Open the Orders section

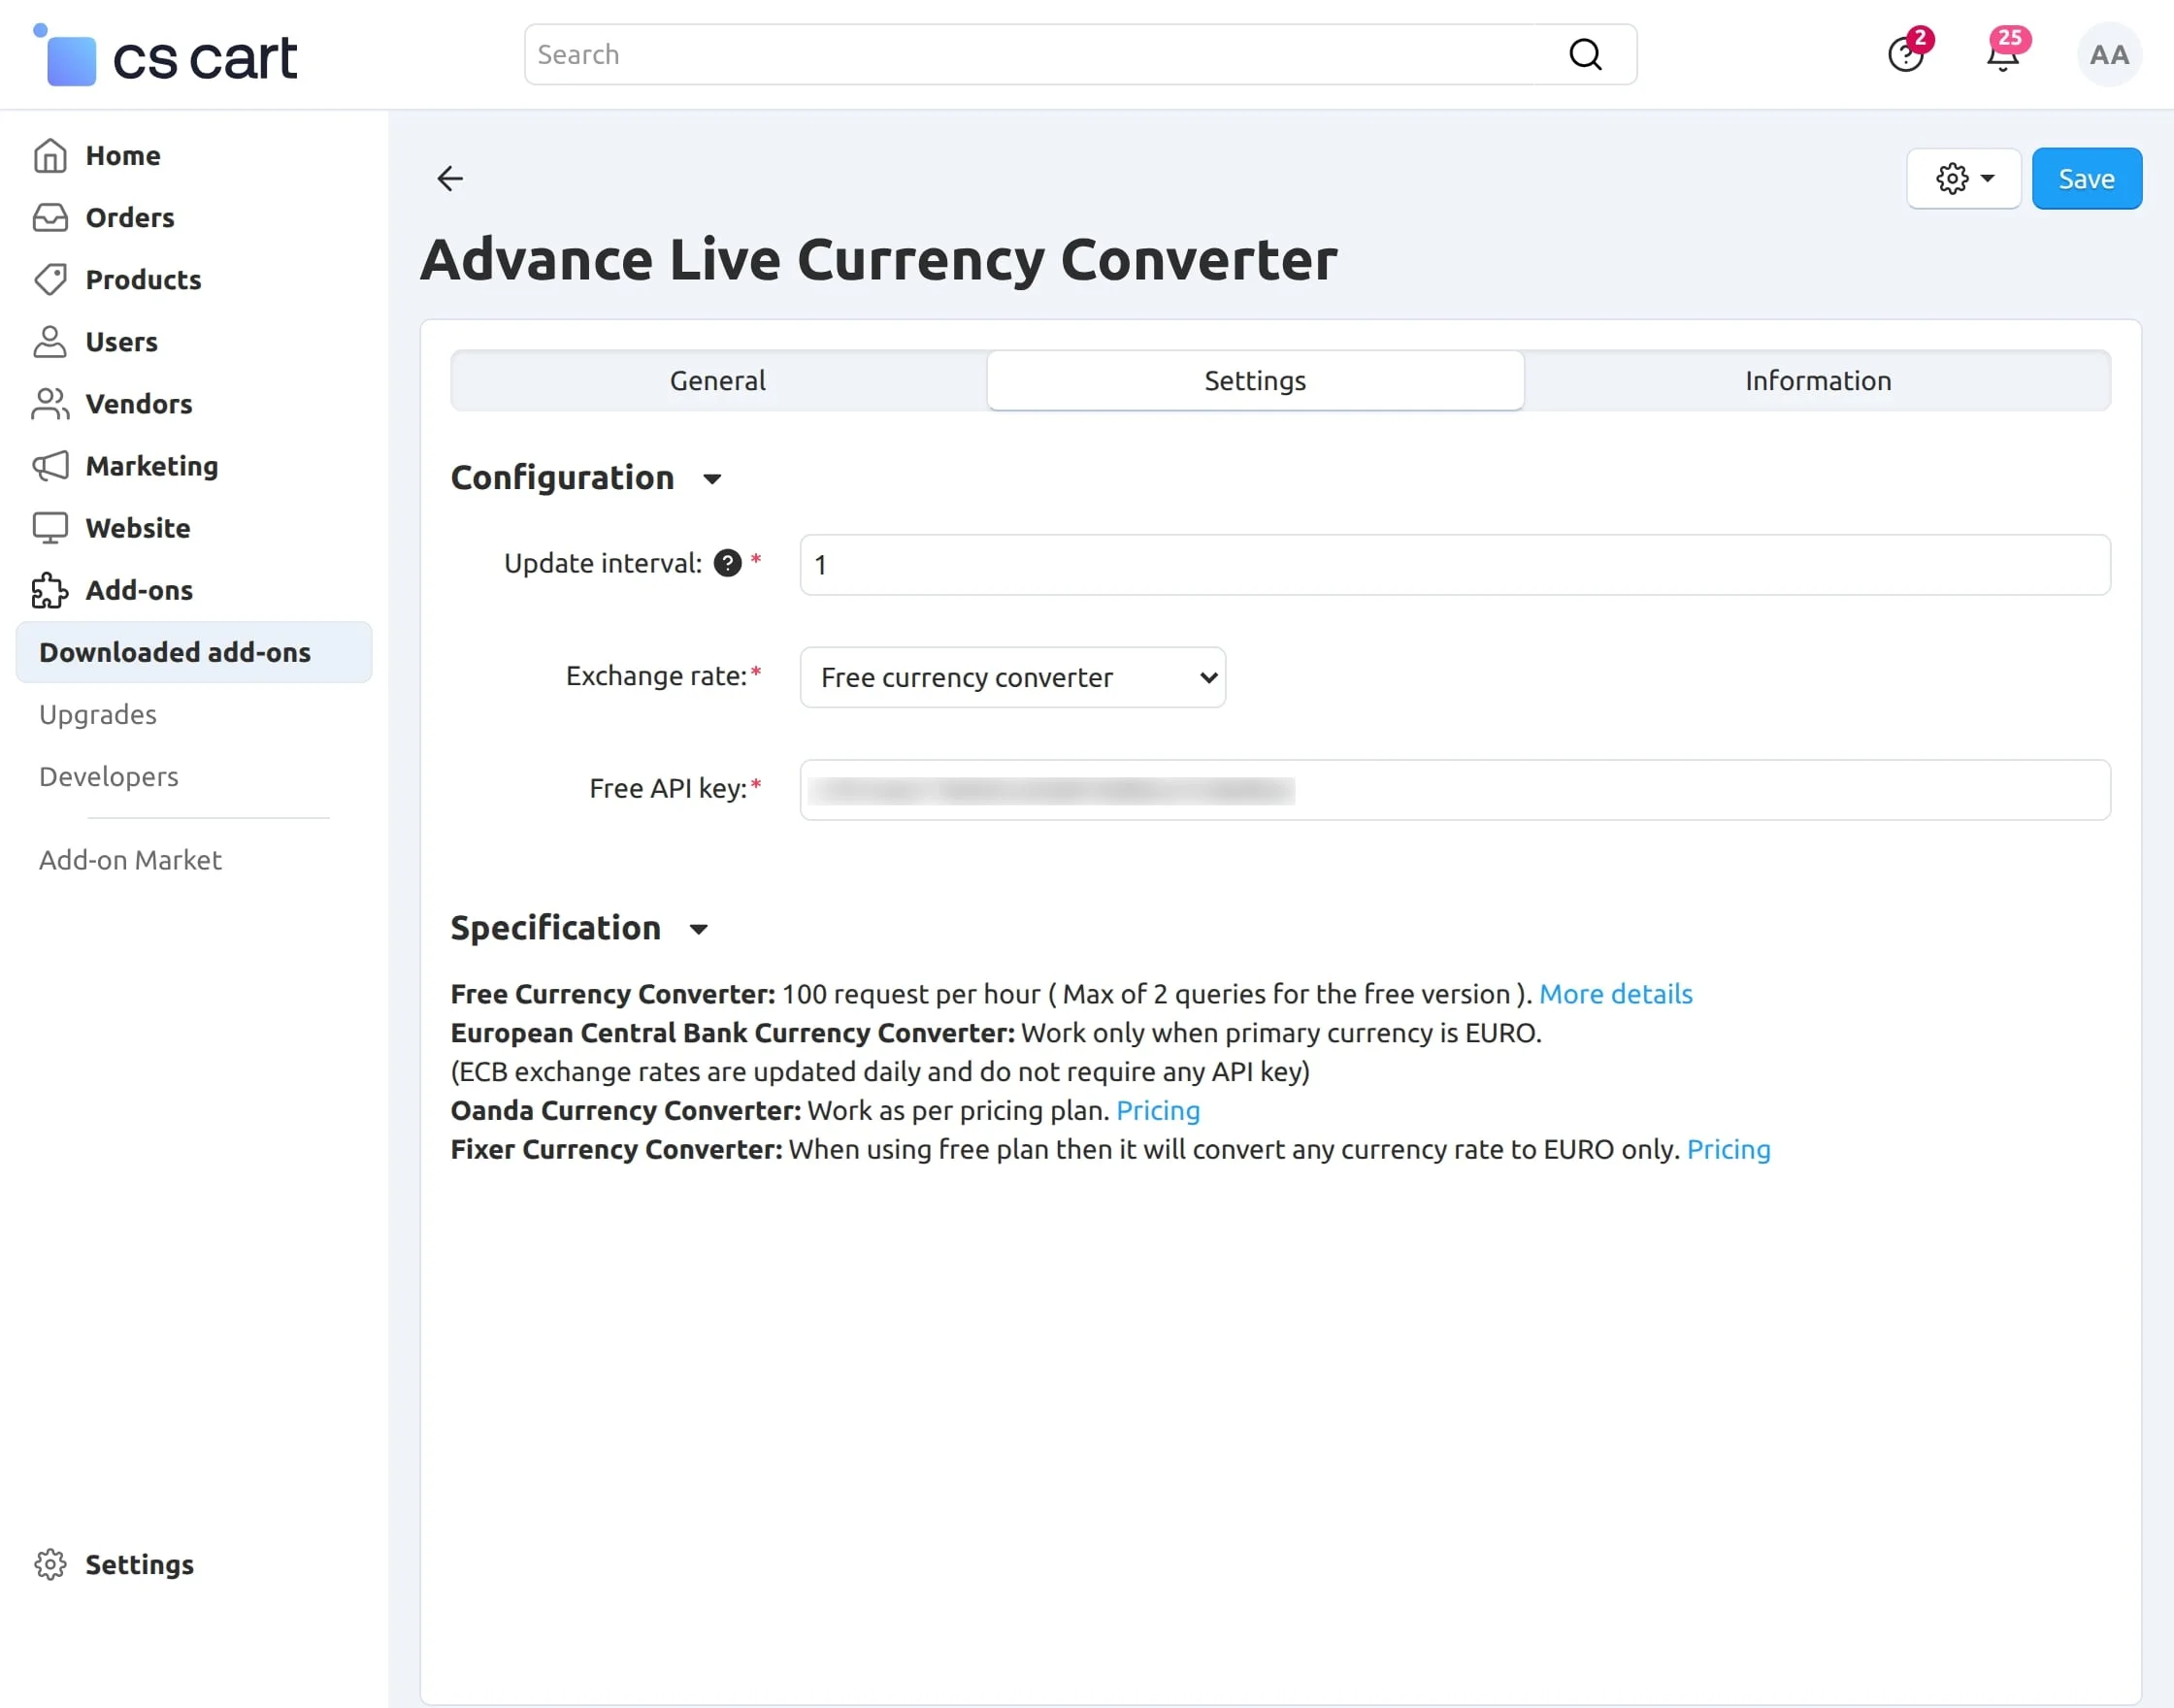pyautogui.click(x=129, y=218)
